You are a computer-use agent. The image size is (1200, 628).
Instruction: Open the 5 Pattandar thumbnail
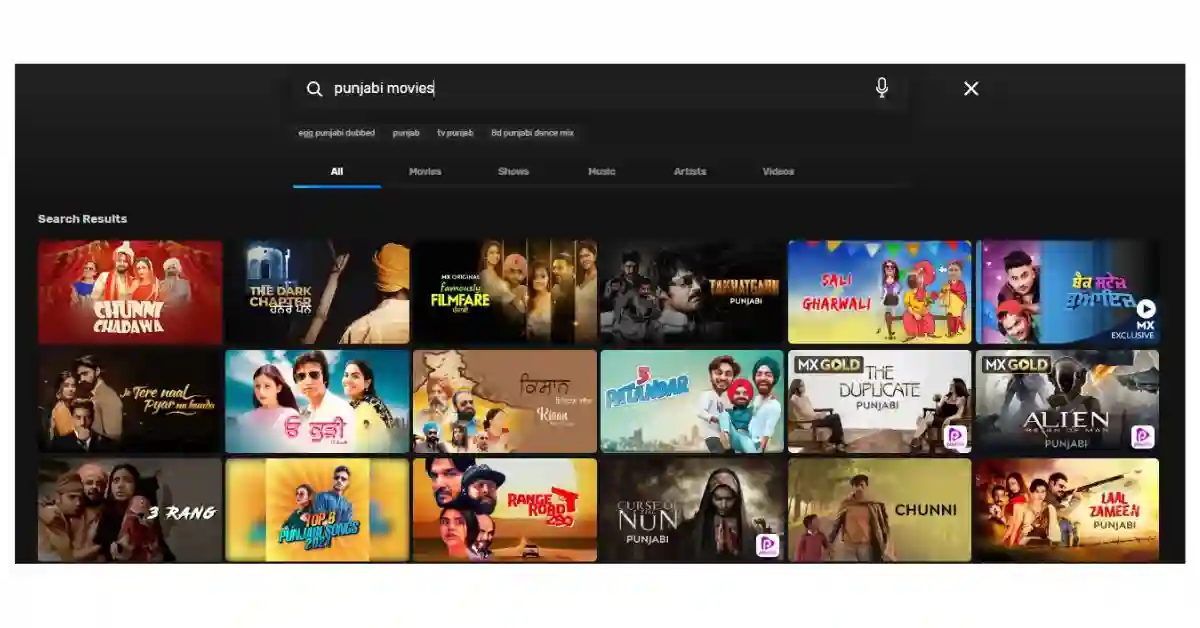click(x=692, y=401)
